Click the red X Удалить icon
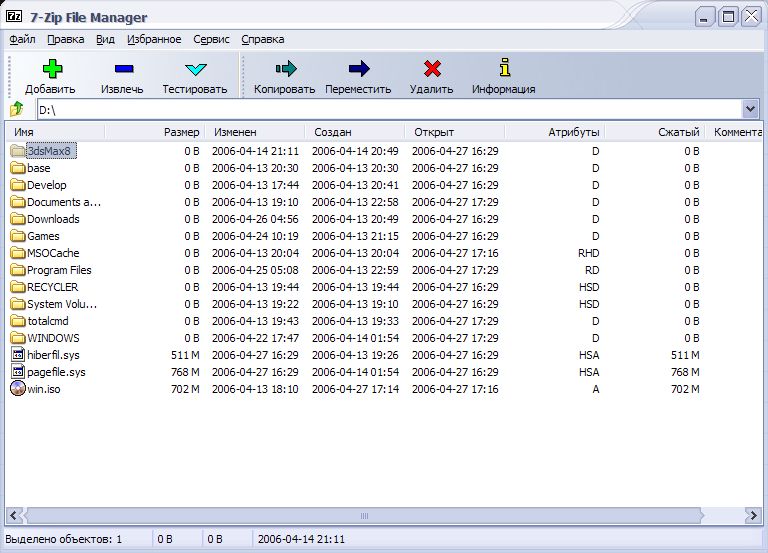The width and height of the screenshot is (768, 553). [x=432, y=69]
